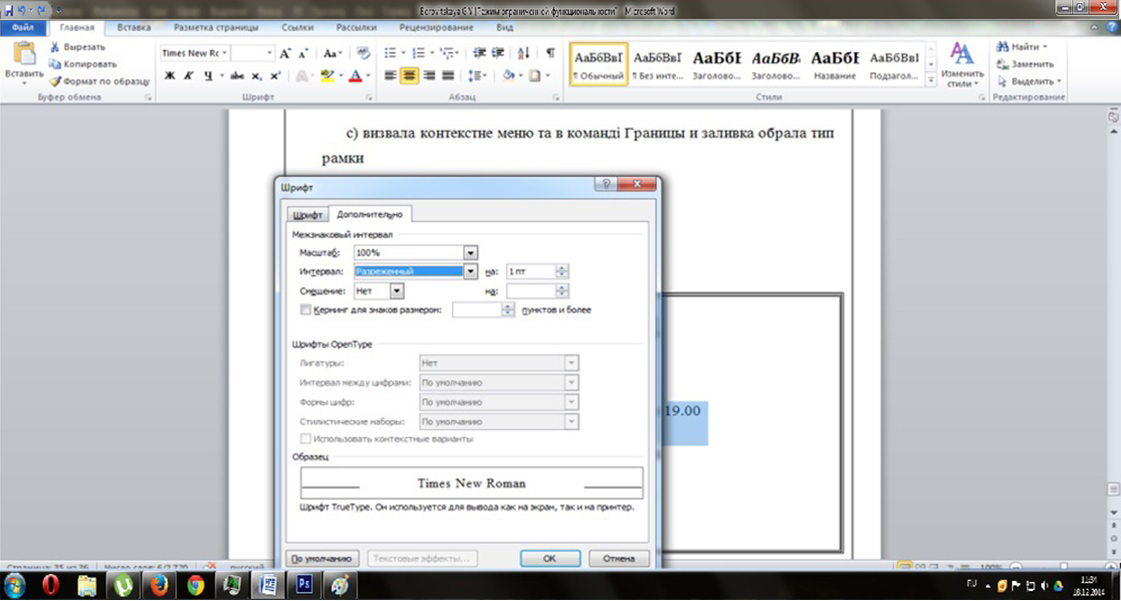Expand the Масштаб dropdown list

pos(471,253)
